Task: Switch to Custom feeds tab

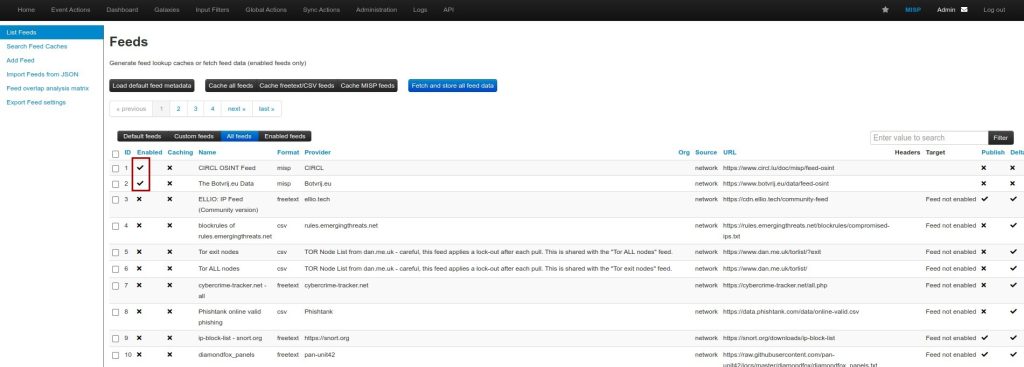Action: pos(193,136)
